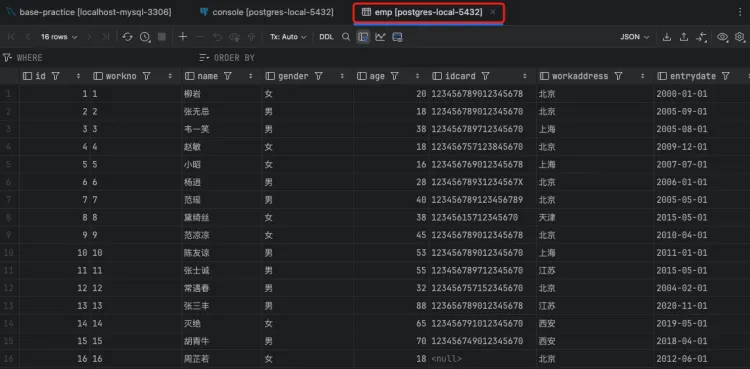Select the null idcard cell of row 16
The width and height of the screenshot is (750, 369).
[482, 358]
